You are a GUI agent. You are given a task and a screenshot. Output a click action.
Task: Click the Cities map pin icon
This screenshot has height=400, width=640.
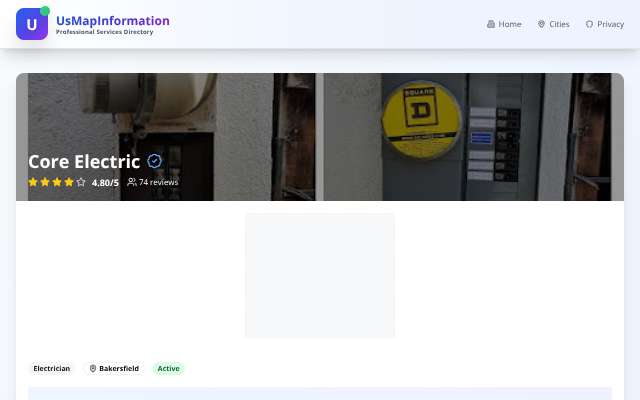coord(541,24)
